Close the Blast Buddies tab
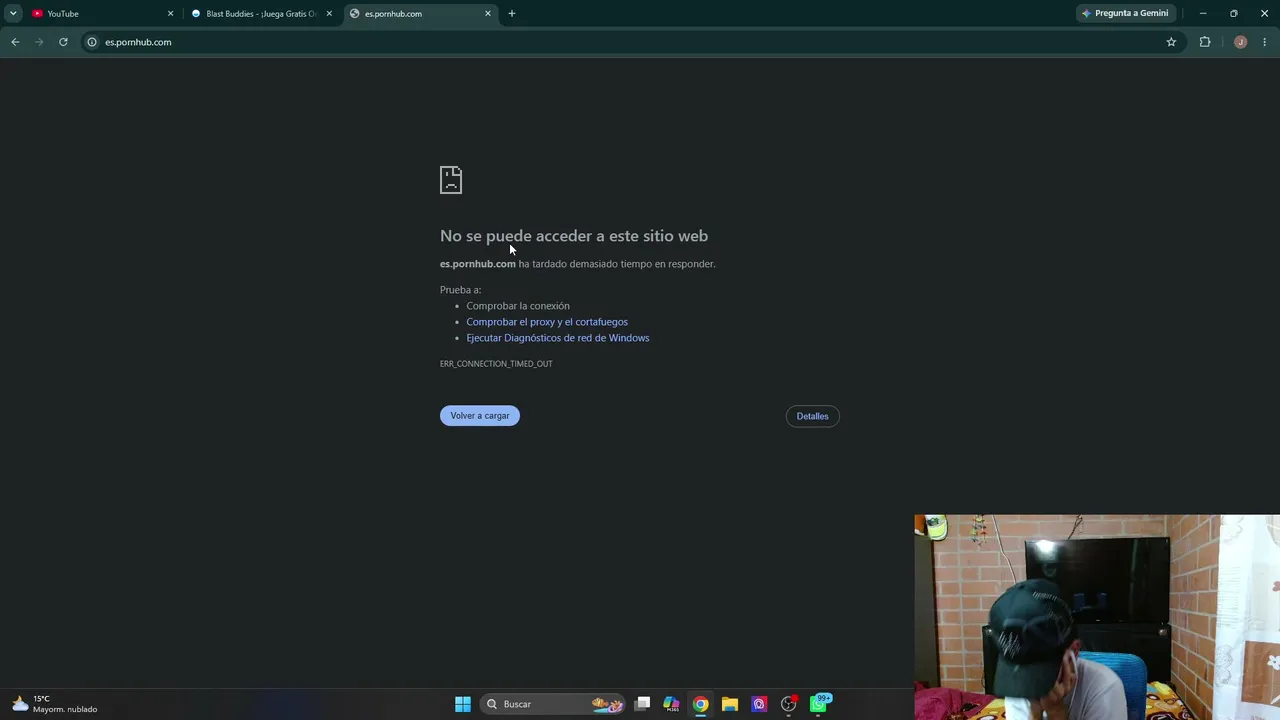 (329, 13)
